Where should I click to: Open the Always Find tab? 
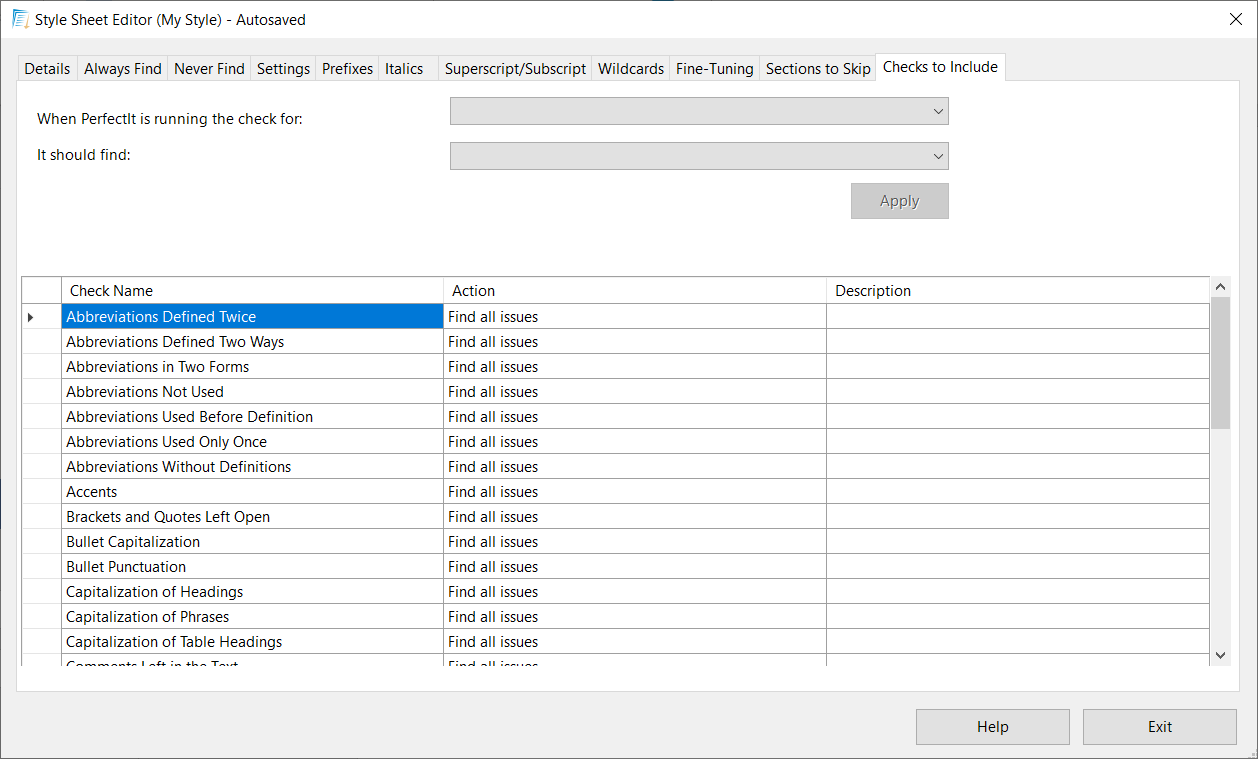tap(122, 69)
